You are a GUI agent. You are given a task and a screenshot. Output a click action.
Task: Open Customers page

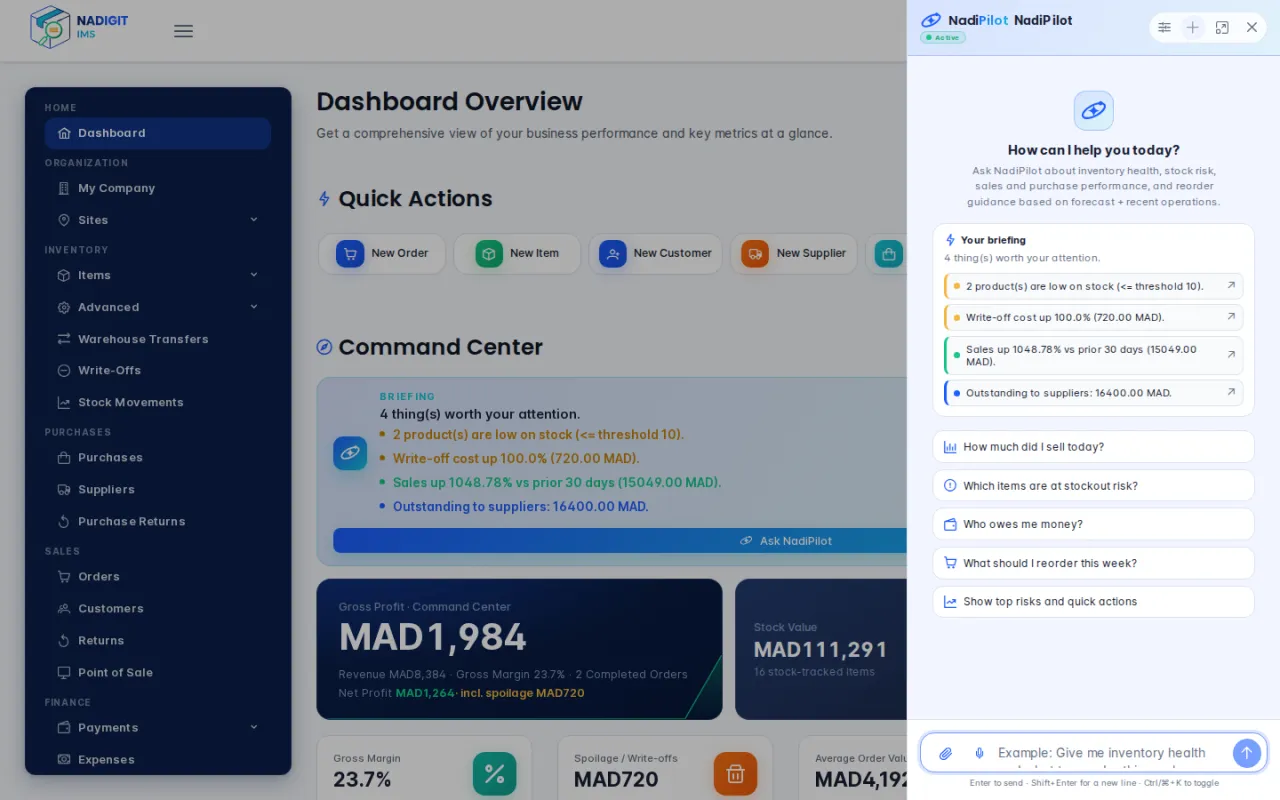(x=158, y=608)
